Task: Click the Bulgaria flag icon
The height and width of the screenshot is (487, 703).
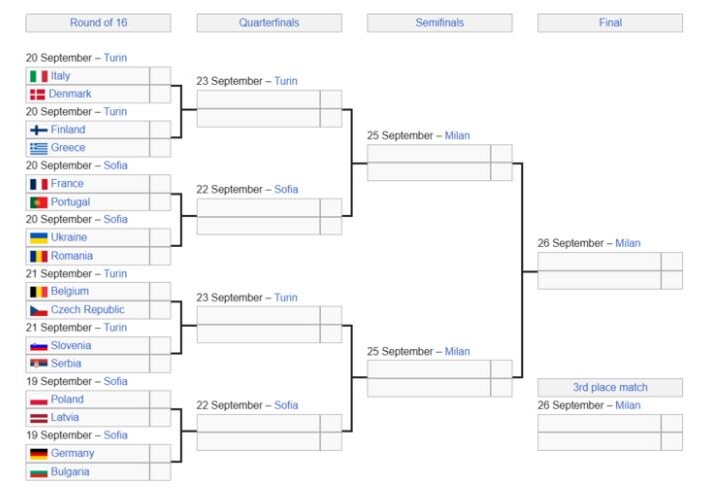Action: click(39, 472)
